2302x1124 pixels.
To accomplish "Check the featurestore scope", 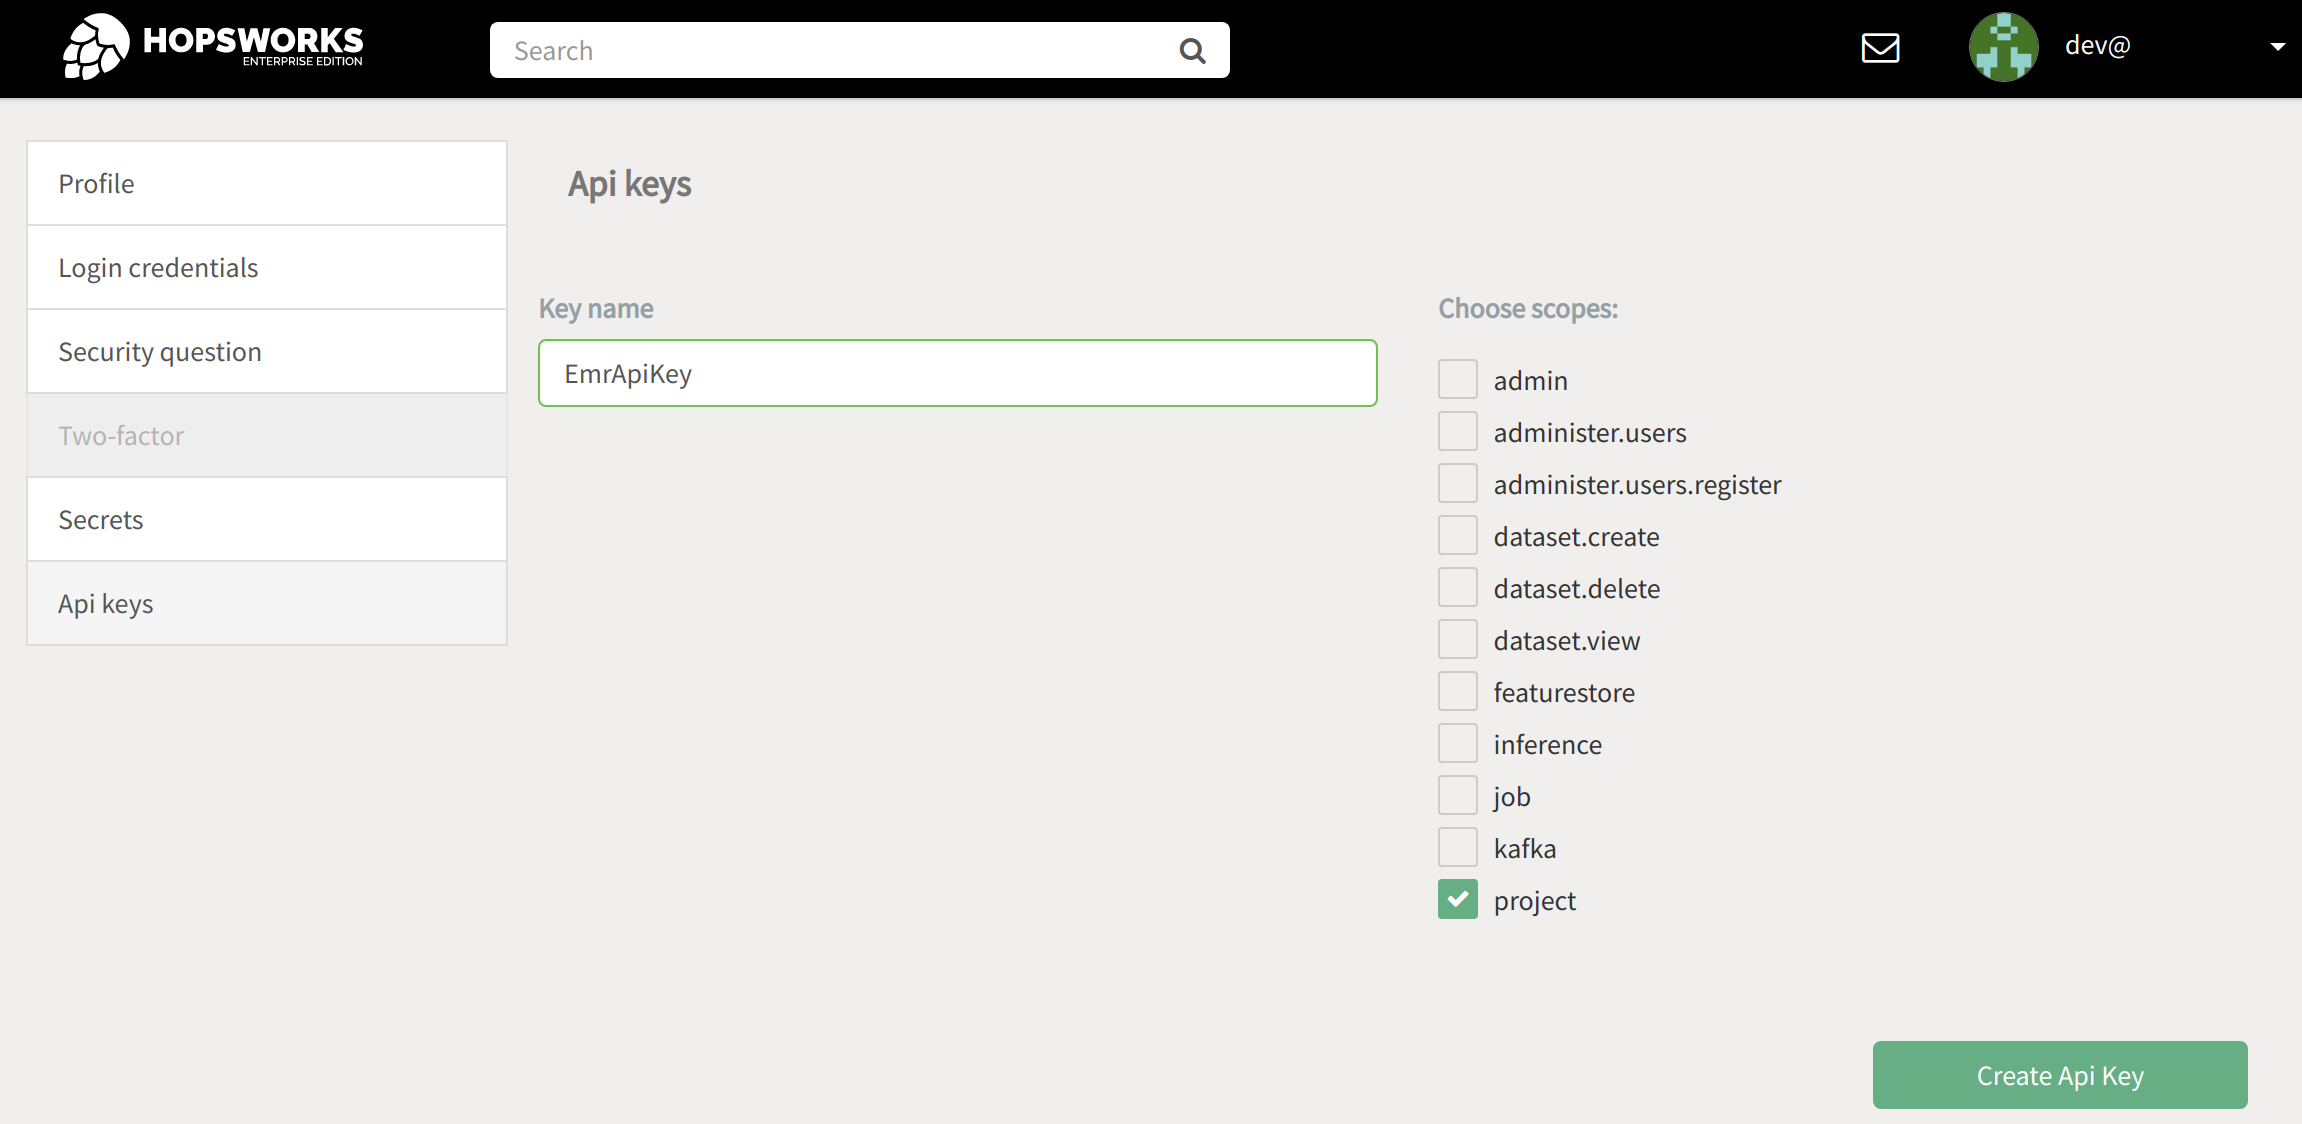I will (1457, 690).
